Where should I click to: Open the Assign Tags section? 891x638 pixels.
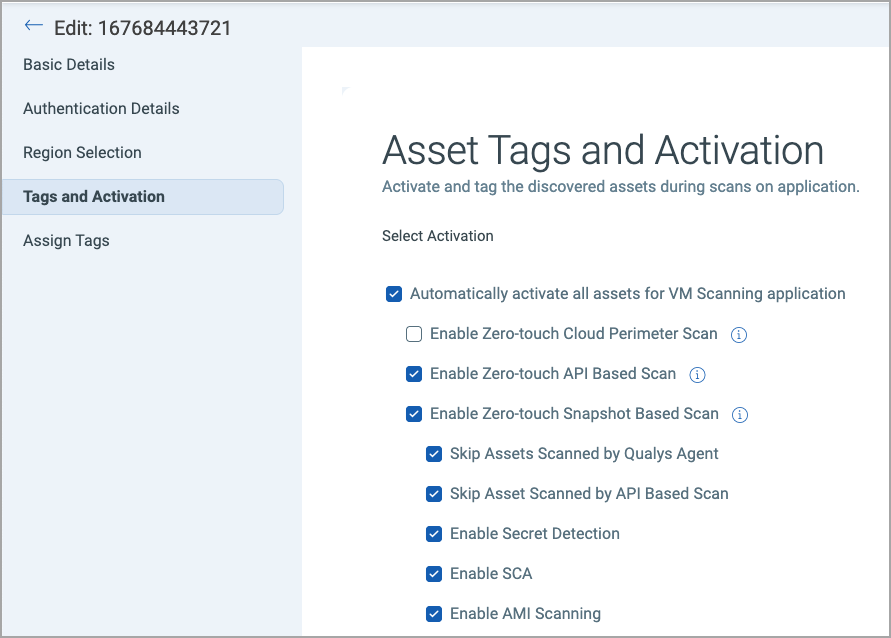click(66, 241)
